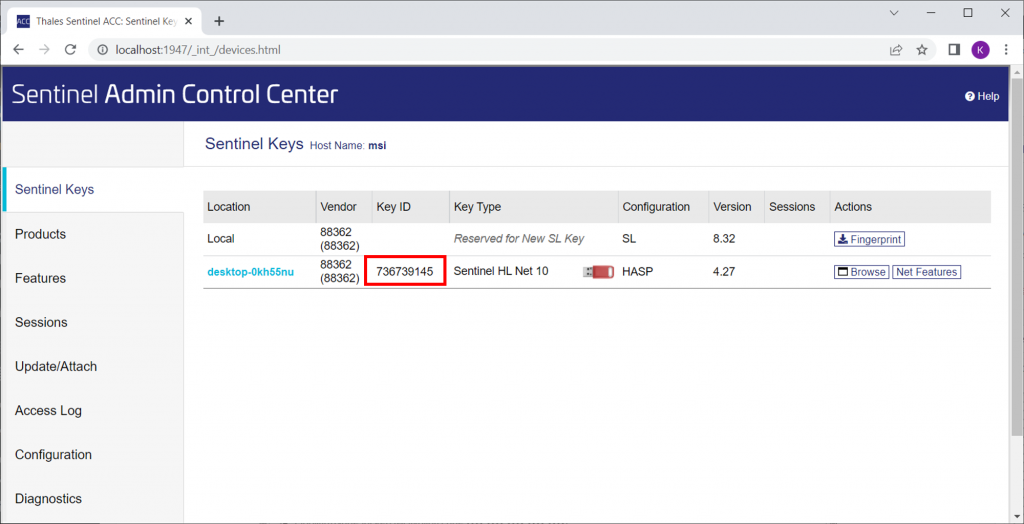
Task: Open desktop-0kh55nu location link
Action: point(250,272)
